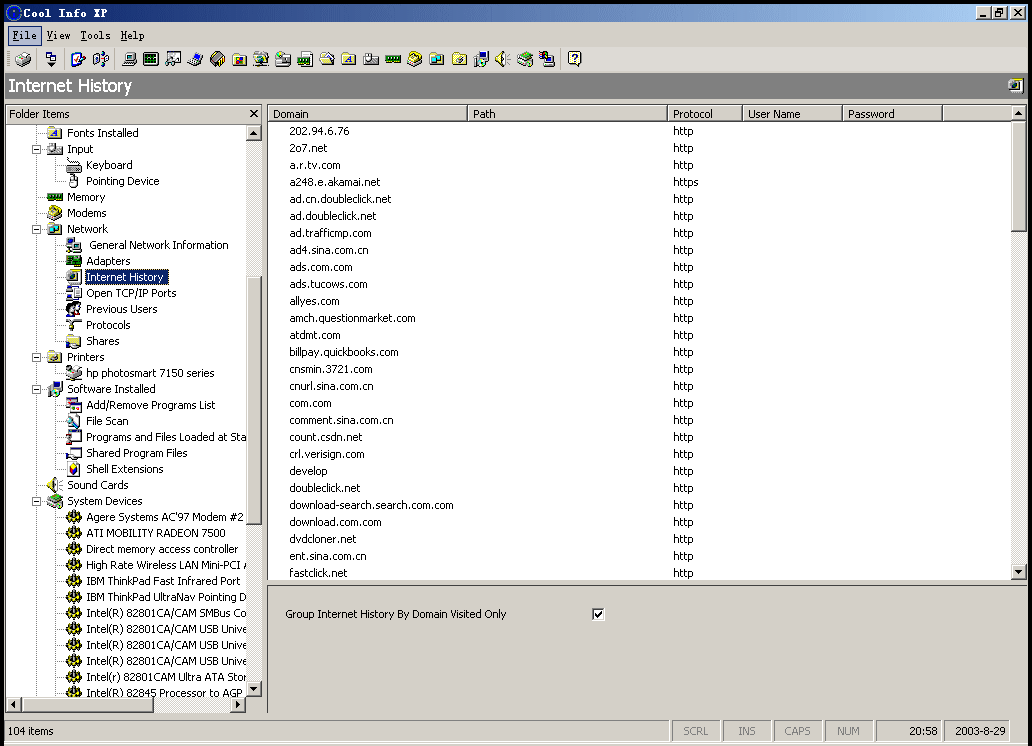The width and height of the screenshot is (1032, 746).
Task: Collapse the Printers tree node
Action: coord(37,358)
